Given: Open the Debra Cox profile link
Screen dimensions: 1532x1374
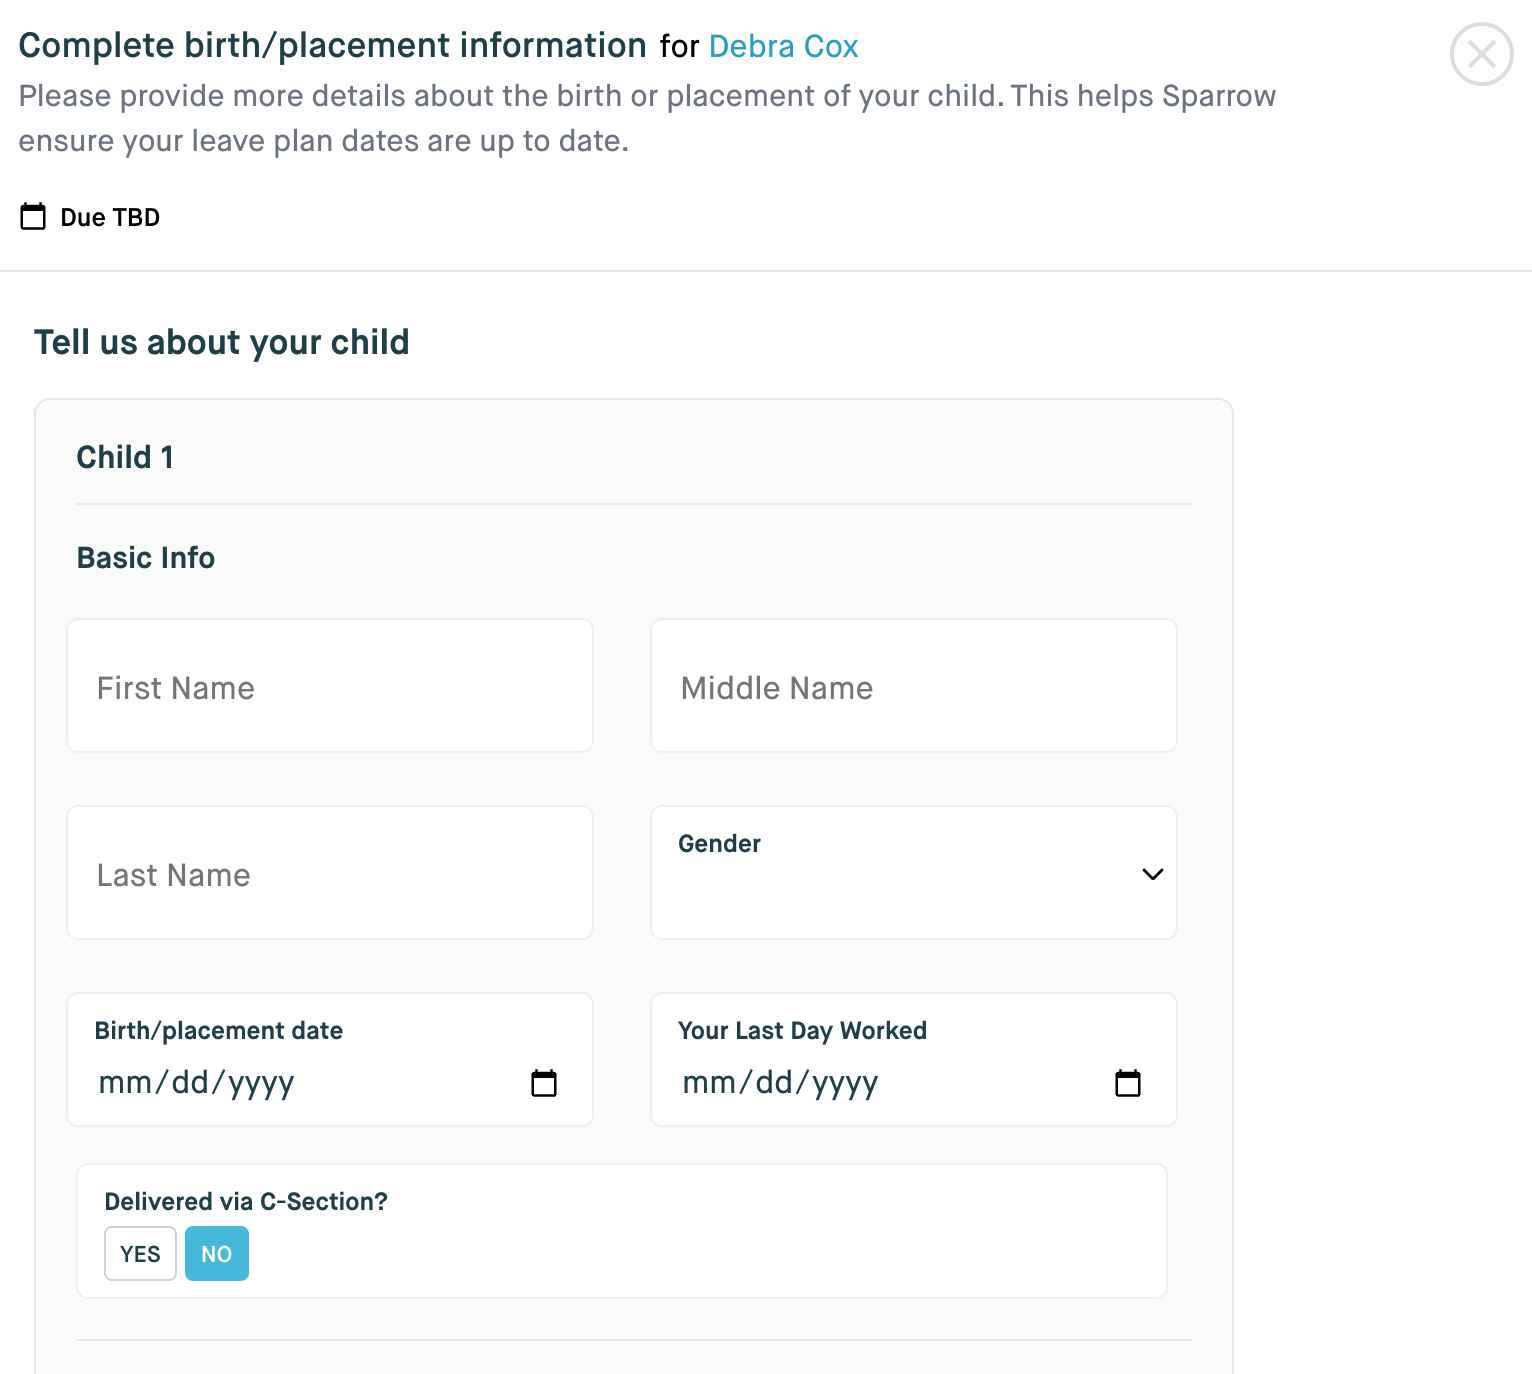Looking at the screenshot, I should [x=783, y=46].
